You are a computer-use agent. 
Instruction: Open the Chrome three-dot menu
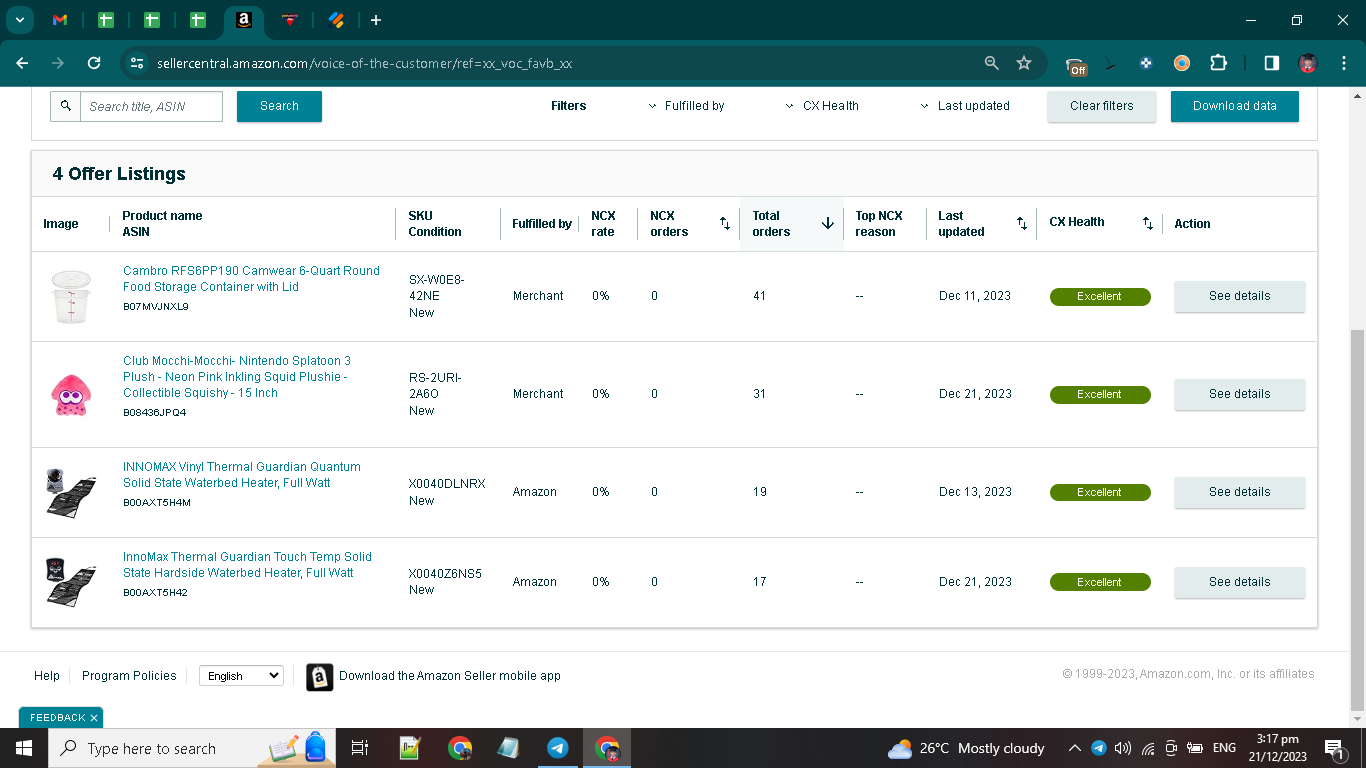pyautogui.click(x=1343, y=63)
